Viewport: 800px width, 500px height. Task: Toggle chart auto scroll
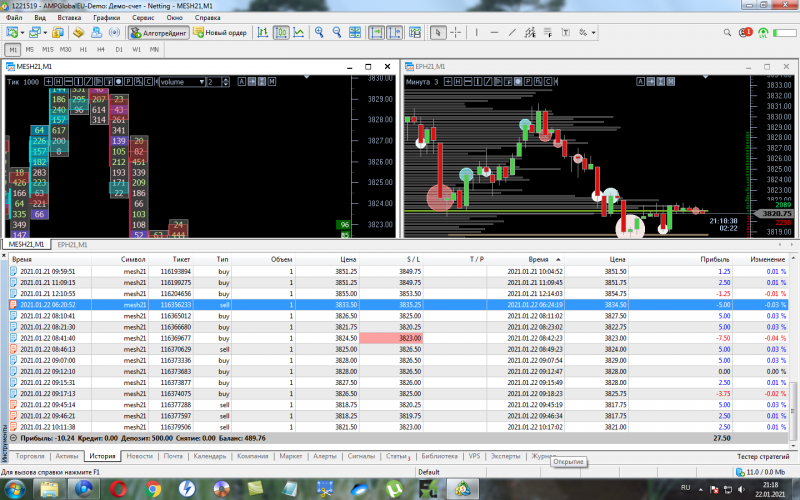376,33
